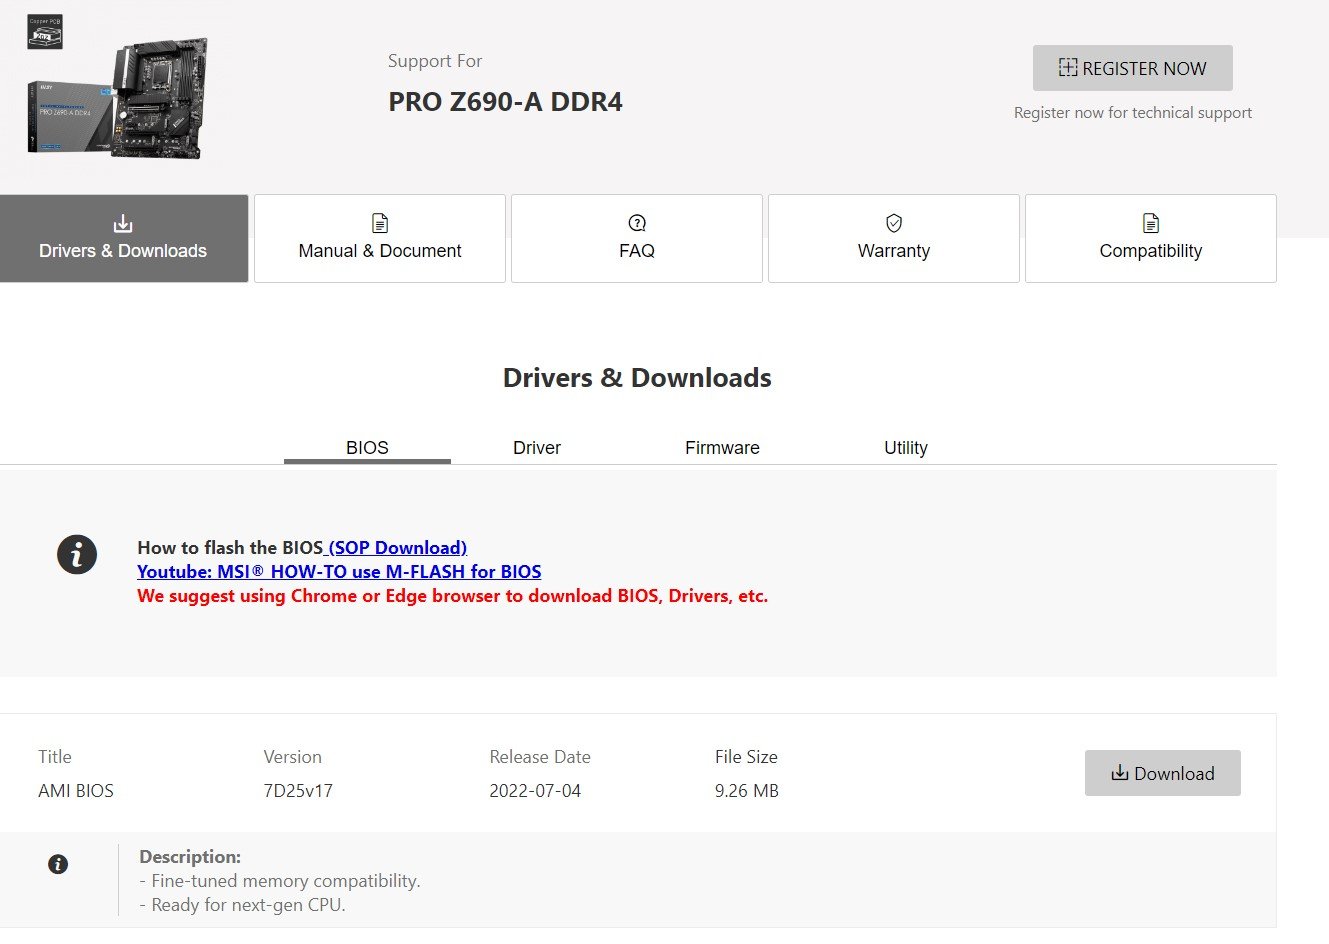
Task: Click the Copper PCB badge icon
Action: coord(45,32)
